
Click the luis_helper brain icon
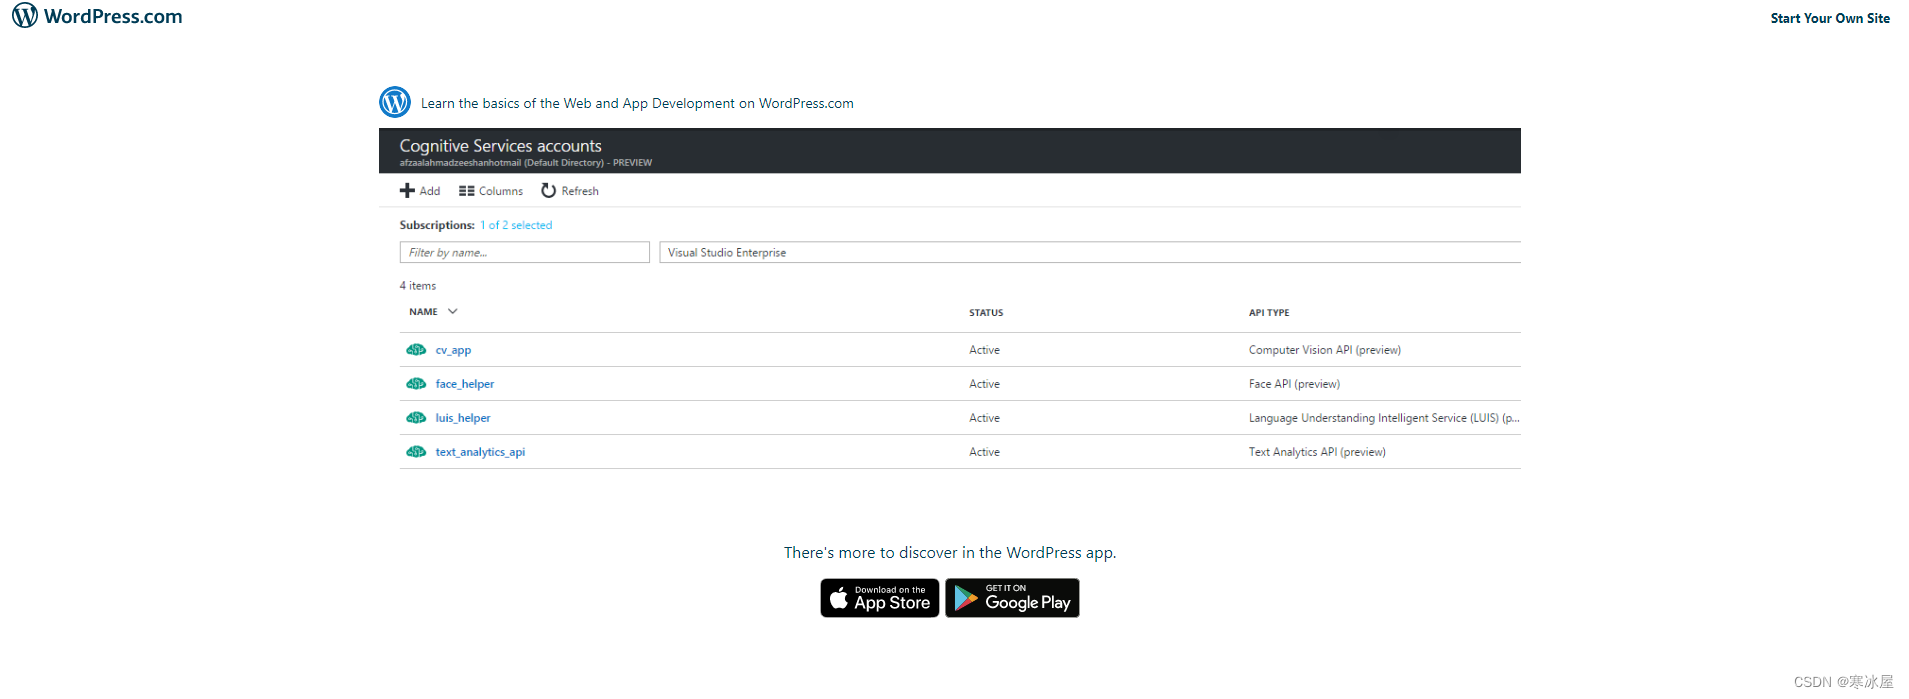[x=416, y=418]
